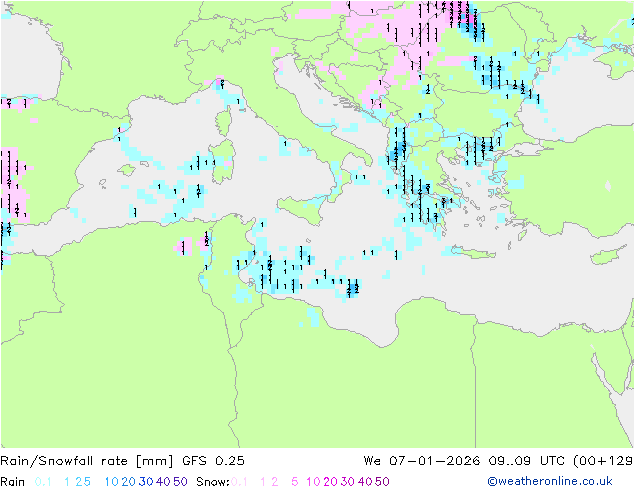Click the '(00+129' forecast offset text
The width and height of the screenshot is (634, 490).
(x=603, y=461)
